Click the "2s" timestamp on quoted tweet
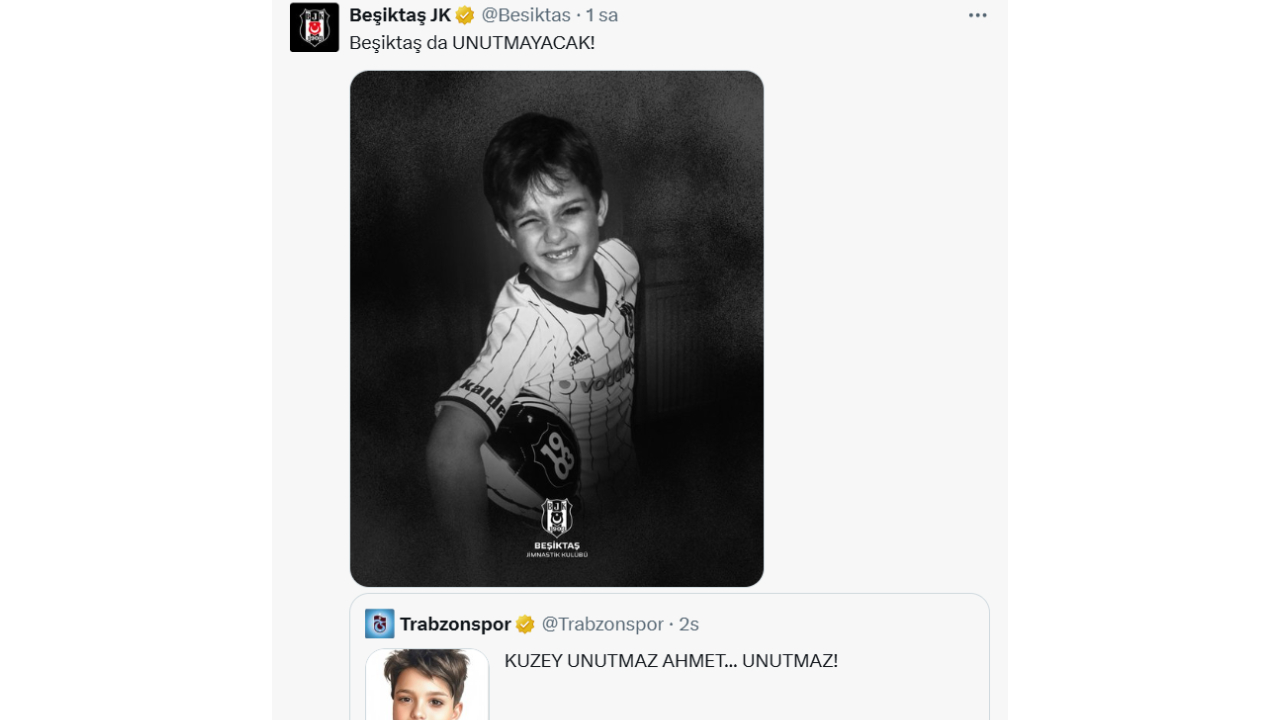The height and width of the screenshot is (720, 1280). point(689,624)
